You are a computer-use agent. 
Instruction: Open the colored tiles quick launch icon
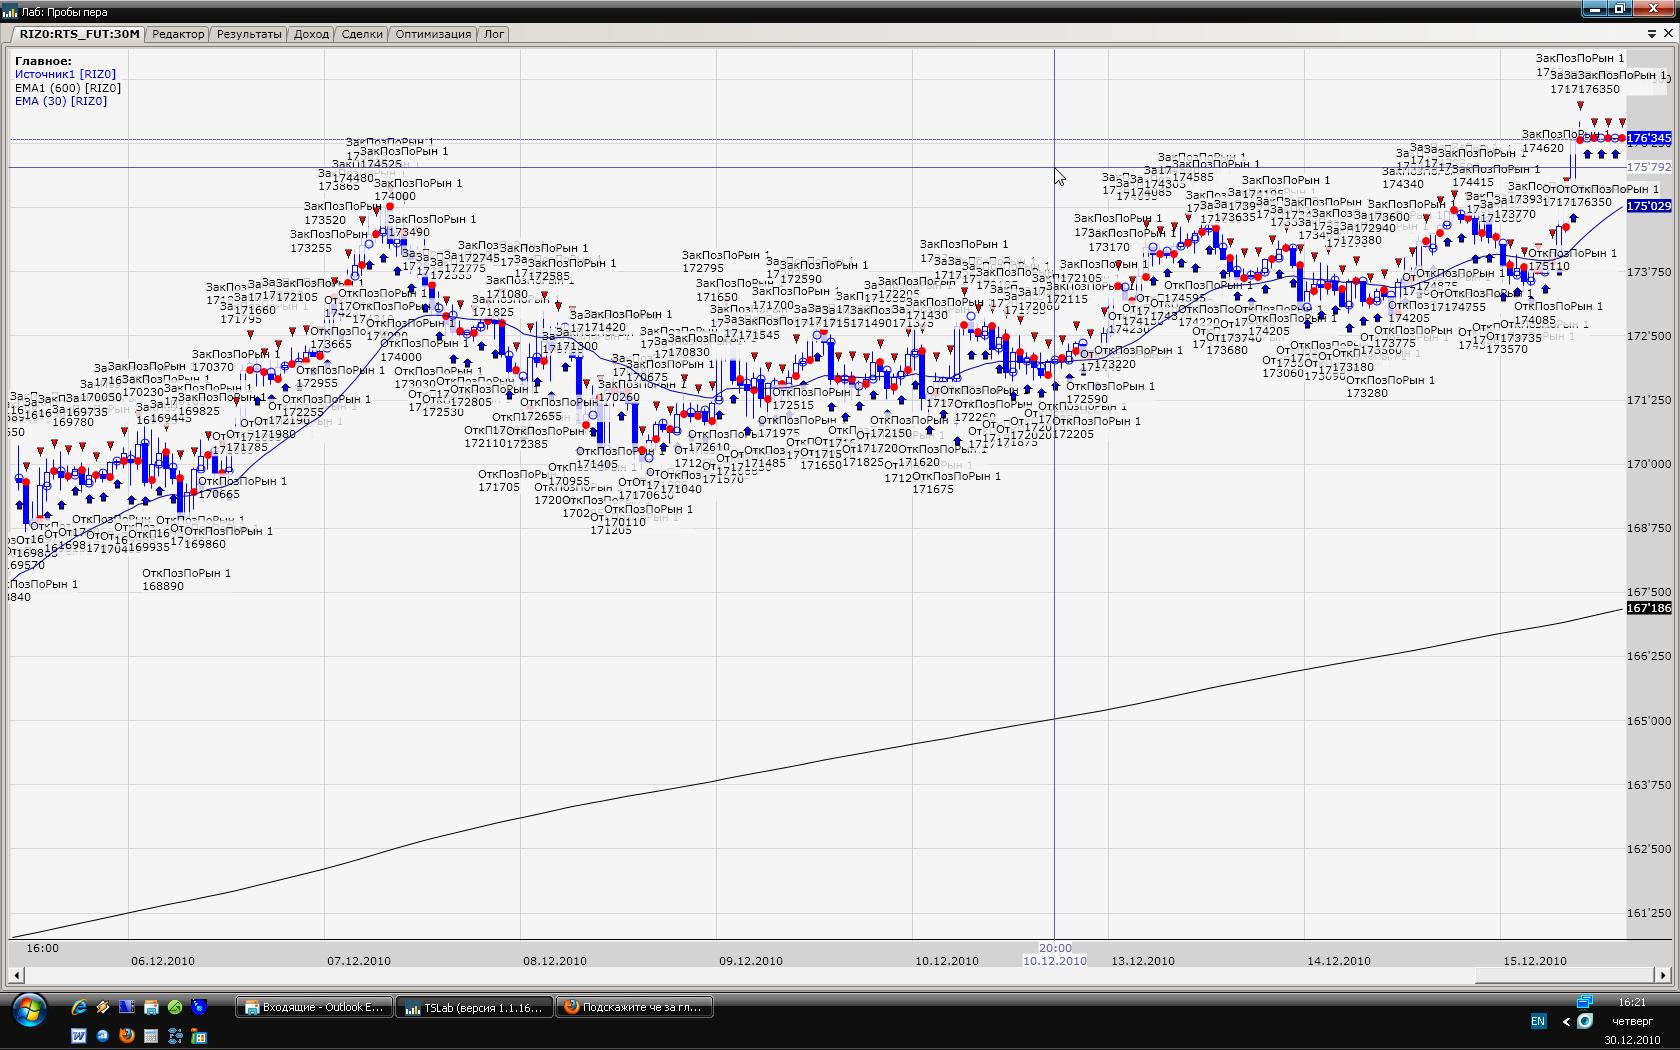tap(199, 1036)
